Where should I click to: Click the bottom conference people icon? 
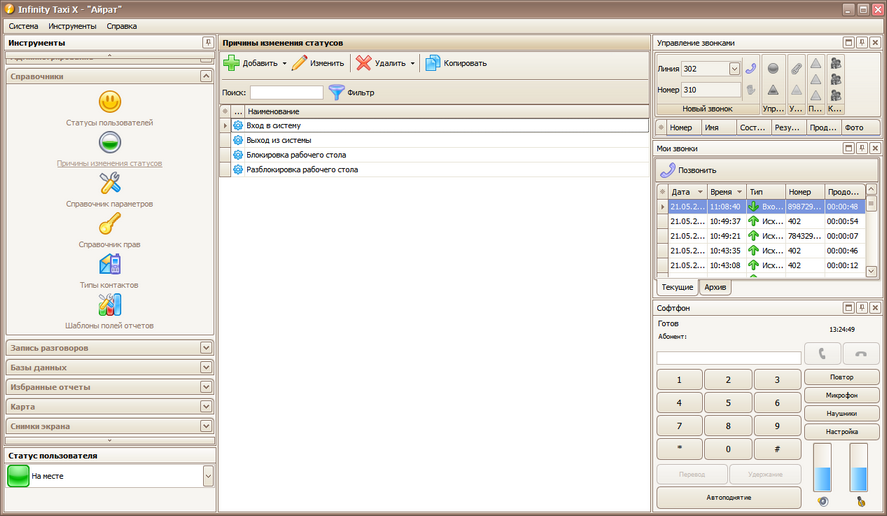point(836,95)
